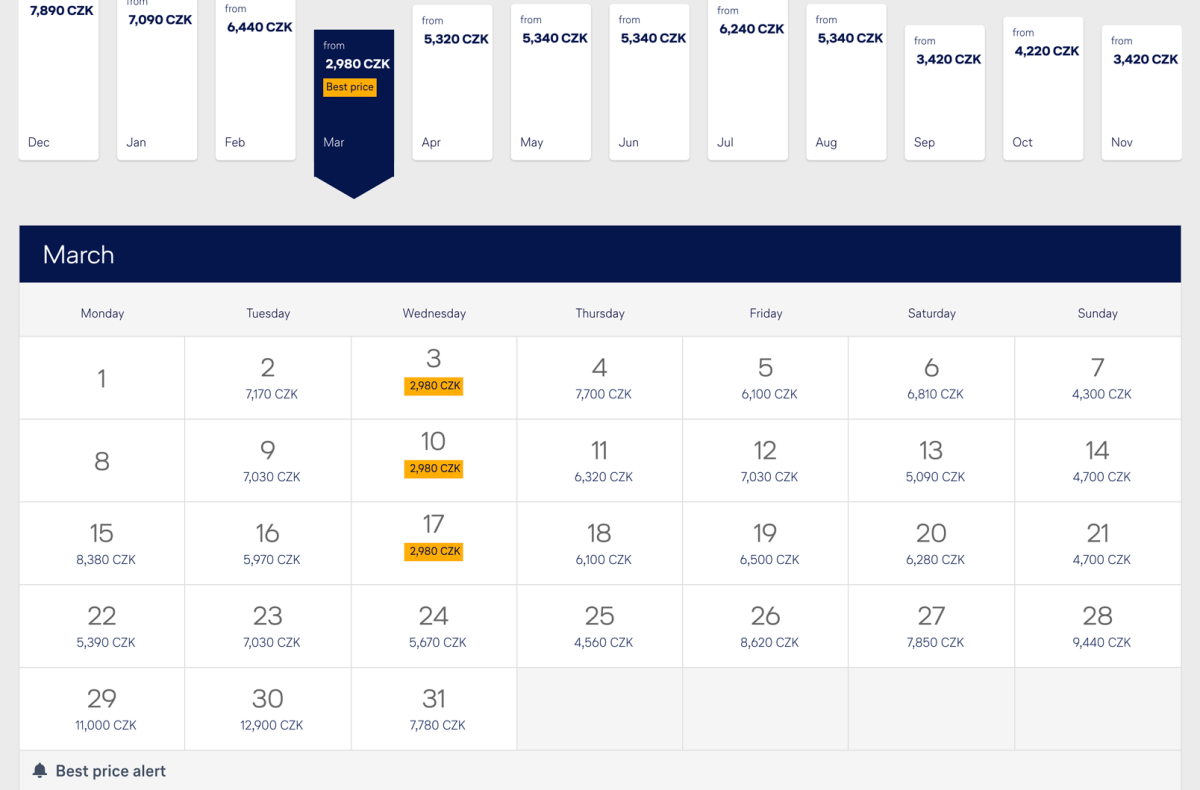Image resolution: width=1200 pixels, height=790 pixels.
Task: Pick the July month card
Action: pos(748,80)
